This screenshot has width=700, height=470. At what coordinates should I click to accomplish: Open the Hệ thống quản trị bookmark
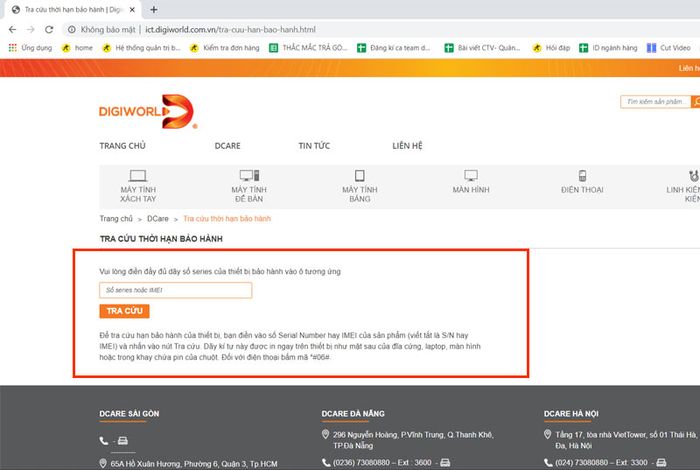point(141,48)
